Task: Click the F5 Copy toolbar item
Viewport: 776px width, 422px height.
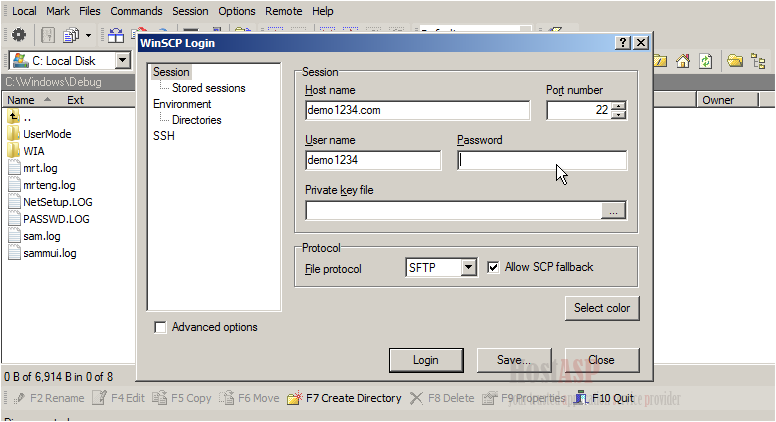Action: 182,398
